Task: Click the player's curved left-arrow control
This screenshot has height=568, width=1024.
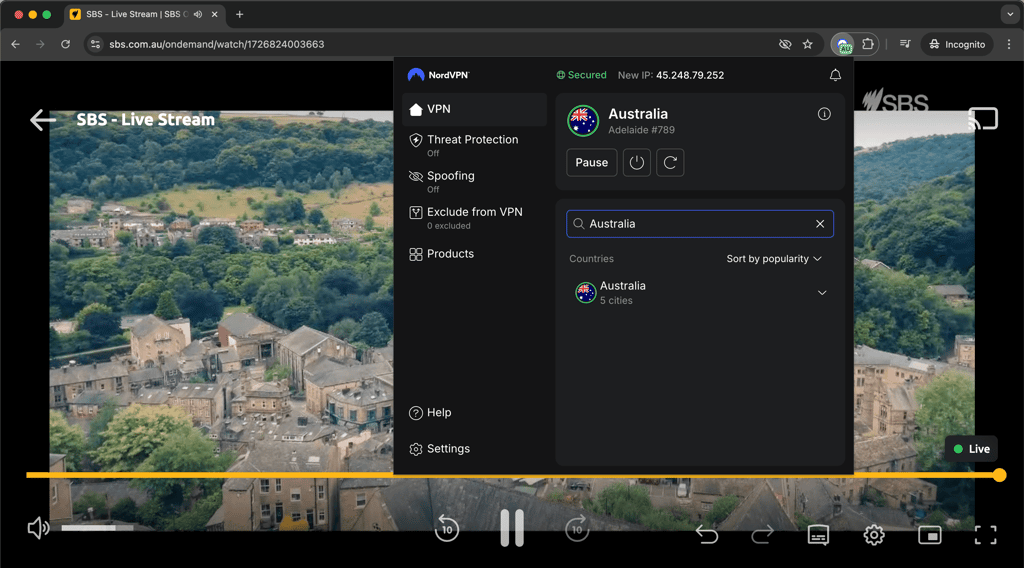Action: coord(707,535)
